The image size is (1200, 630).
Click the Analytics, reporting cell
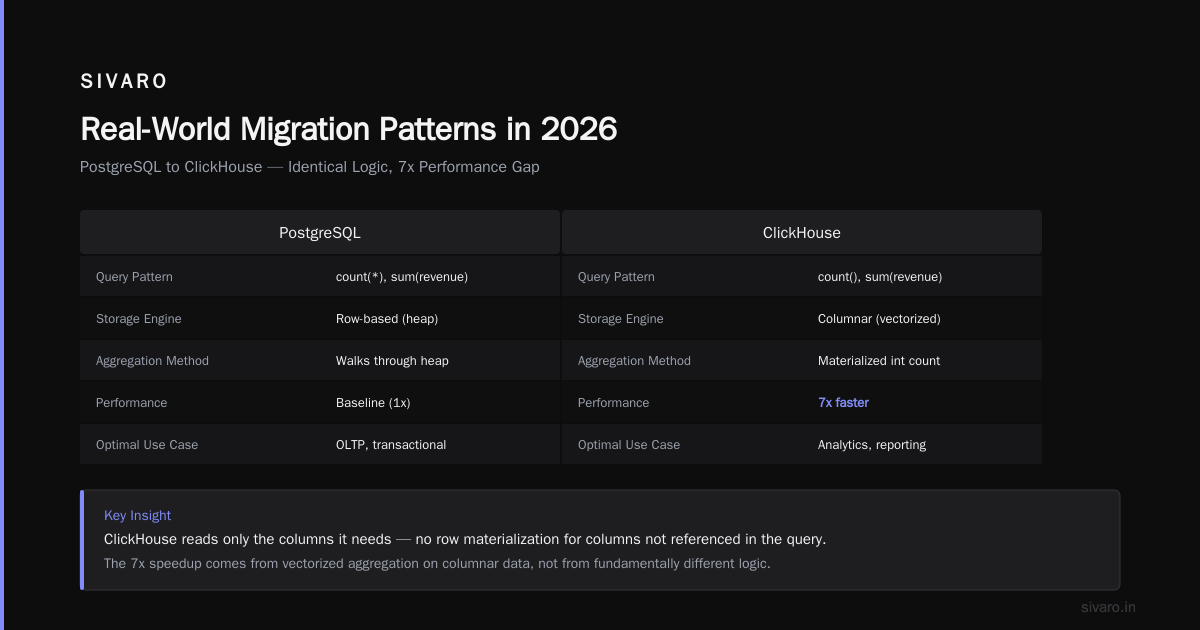coord(872,445)
